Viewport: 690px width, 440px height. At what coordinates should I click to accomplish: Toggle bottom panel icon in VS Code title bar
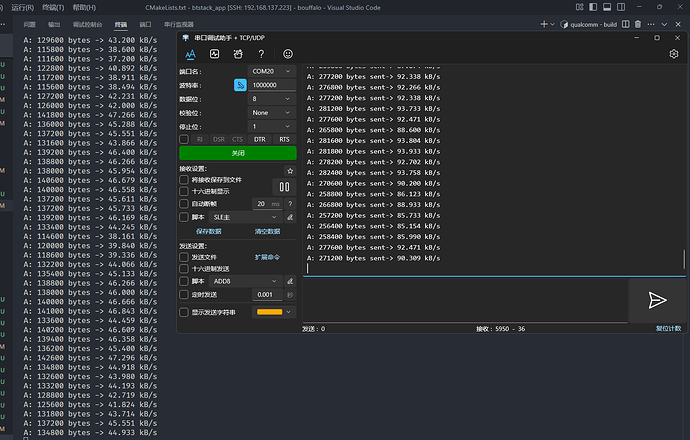pyautogui.click(x=607, y=7)
